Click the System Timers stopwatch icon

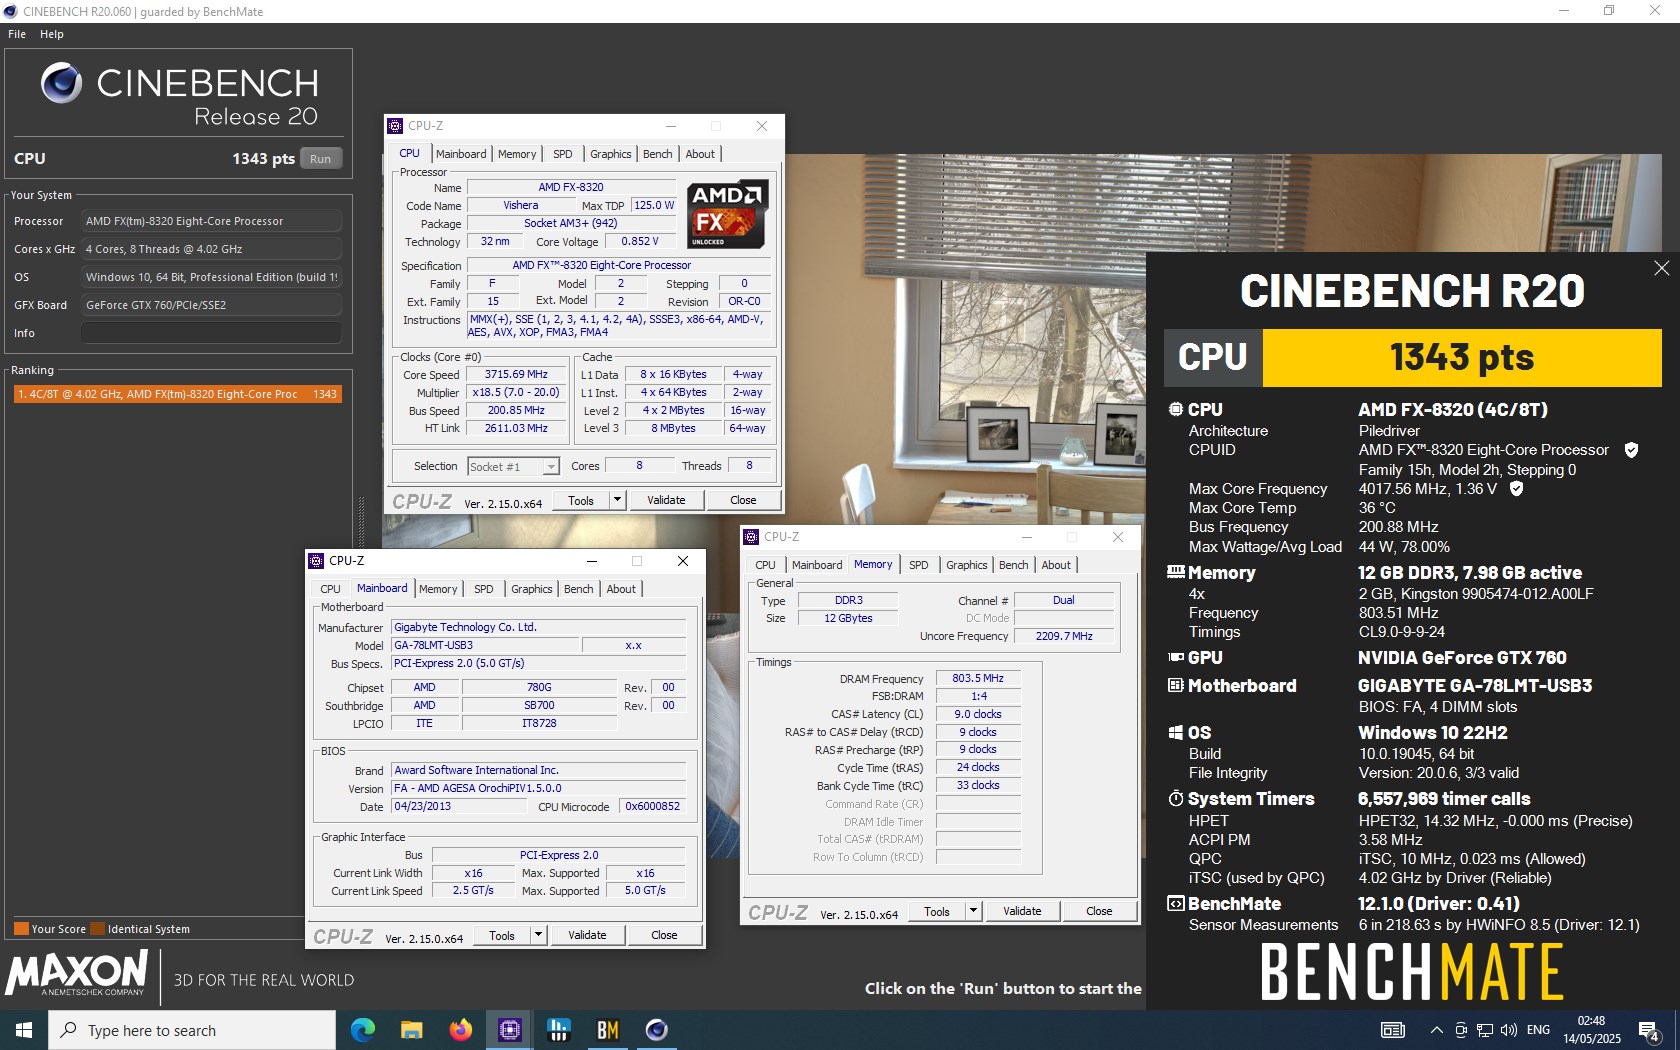(1176, 798)
